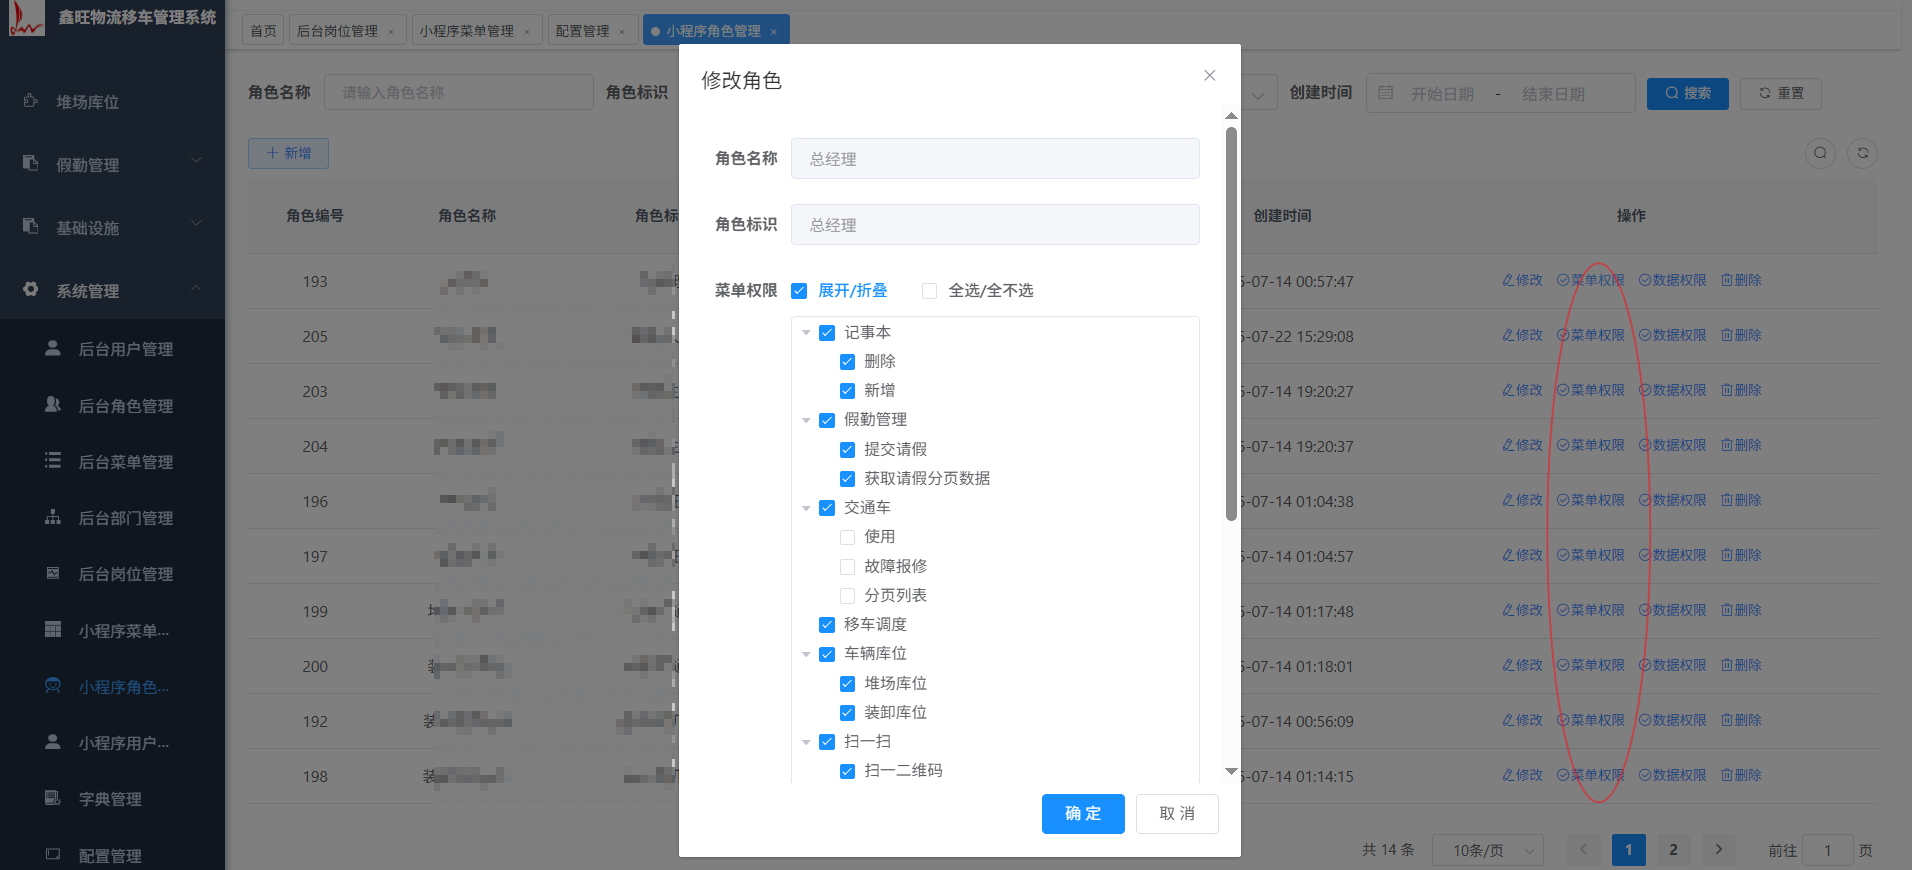
Task: Go to page 2 in pagination
Action: point(1673,850)
